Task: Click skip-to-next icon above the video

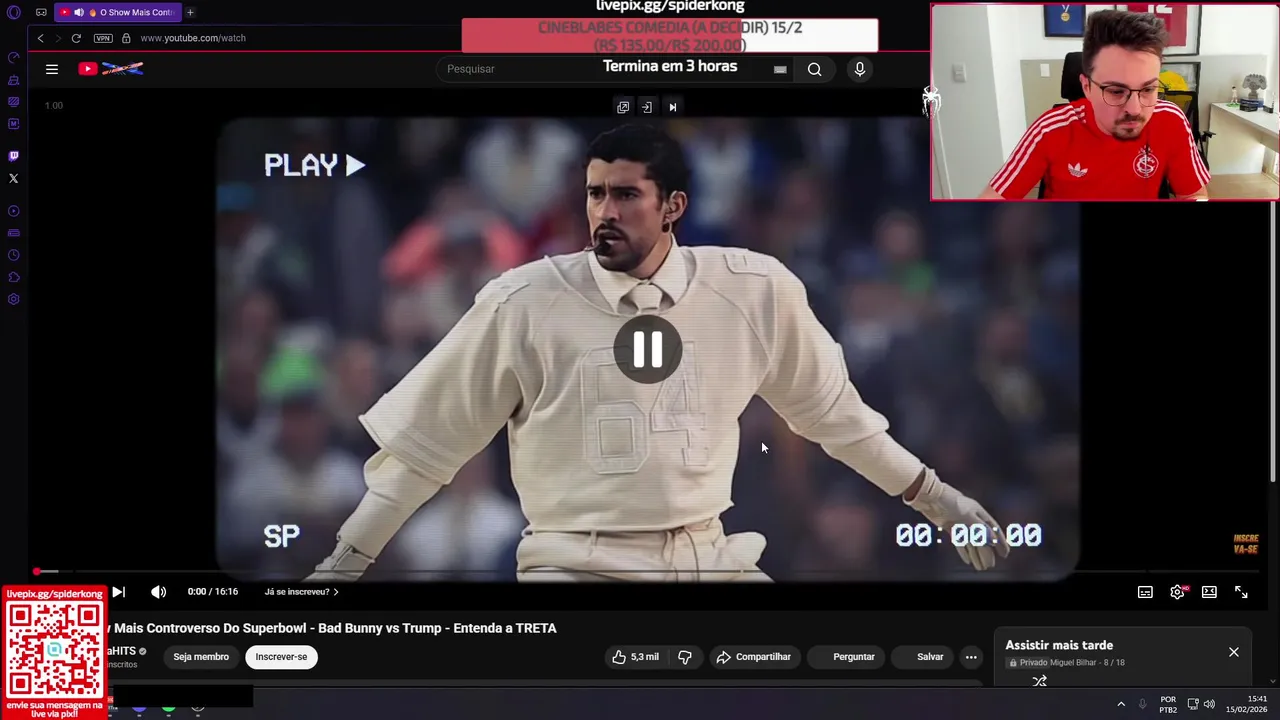Action: [672, 107]
